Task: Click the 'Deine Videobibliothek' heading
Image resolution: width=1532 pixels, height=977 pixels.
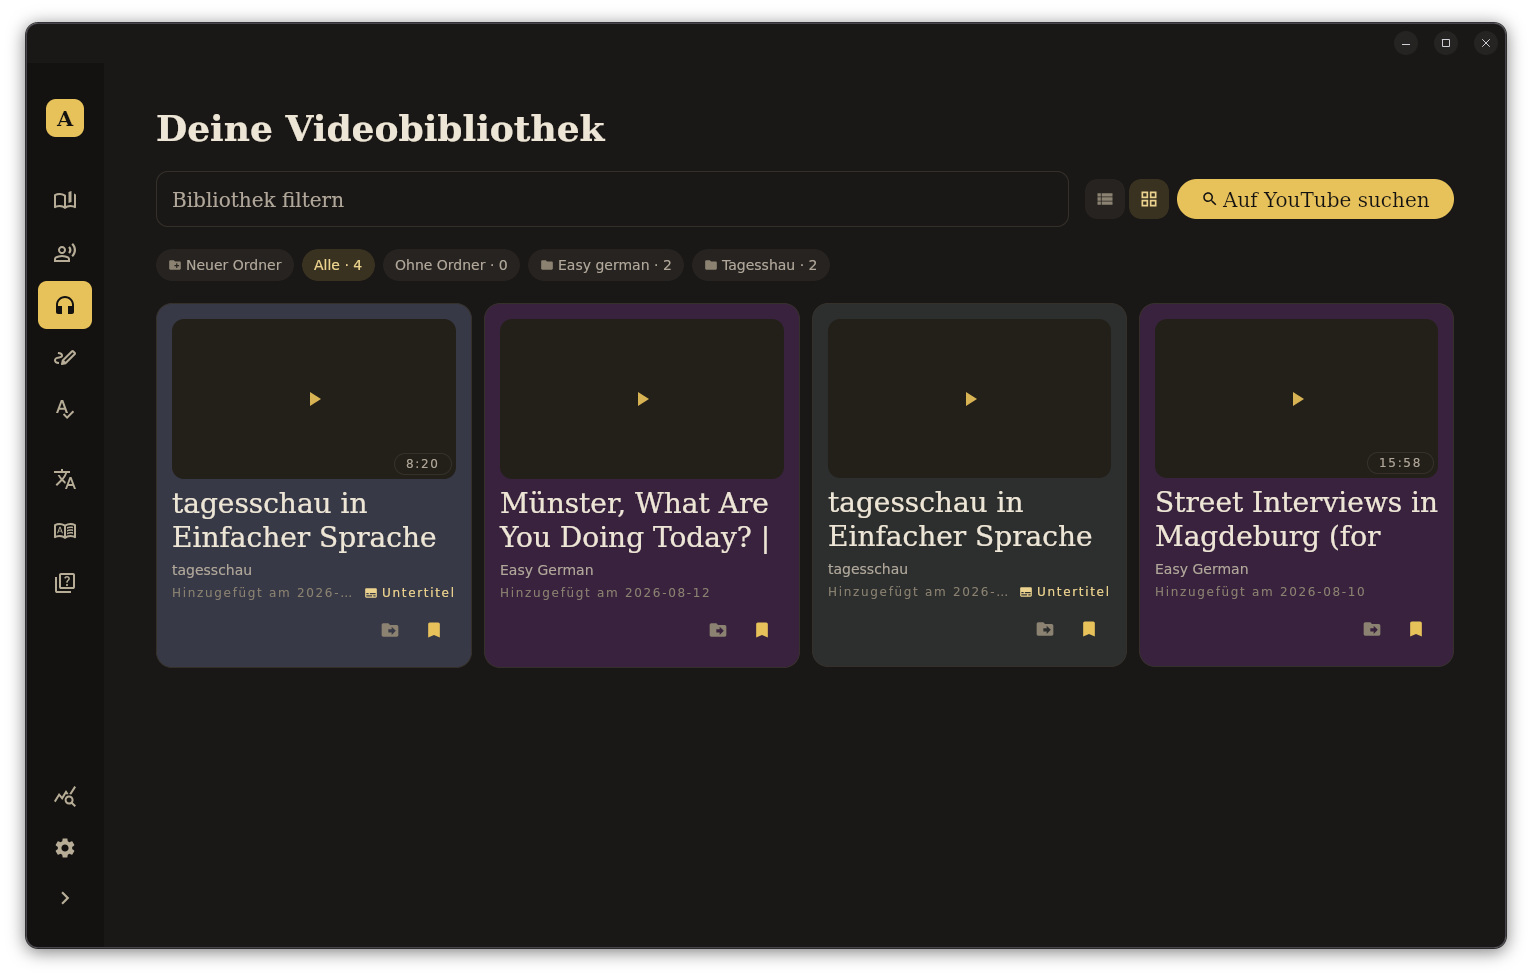Action: click(381, 128)
